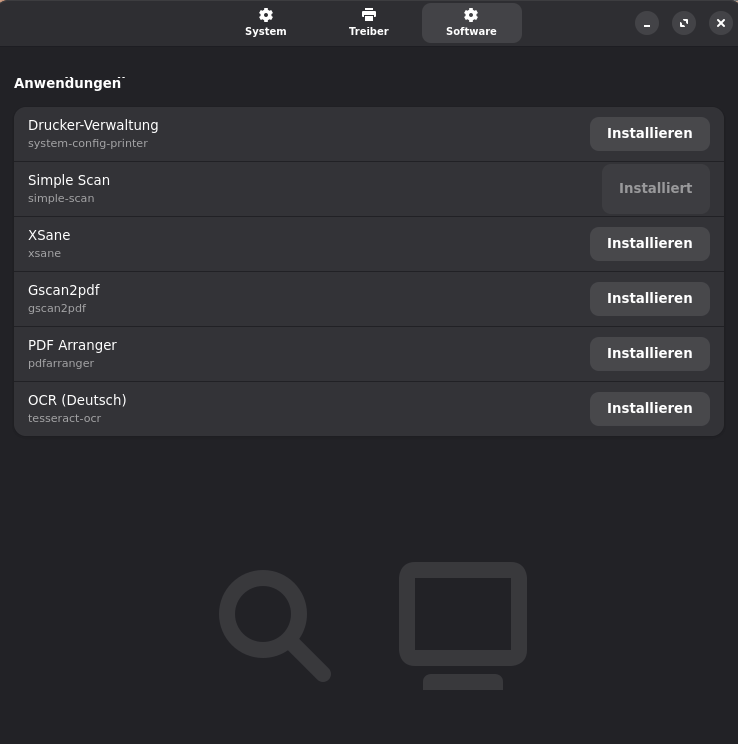This screenshot has width=738, height=744.
Task: Select the Simple Scan entry name
Action: (x=69, y=181)
